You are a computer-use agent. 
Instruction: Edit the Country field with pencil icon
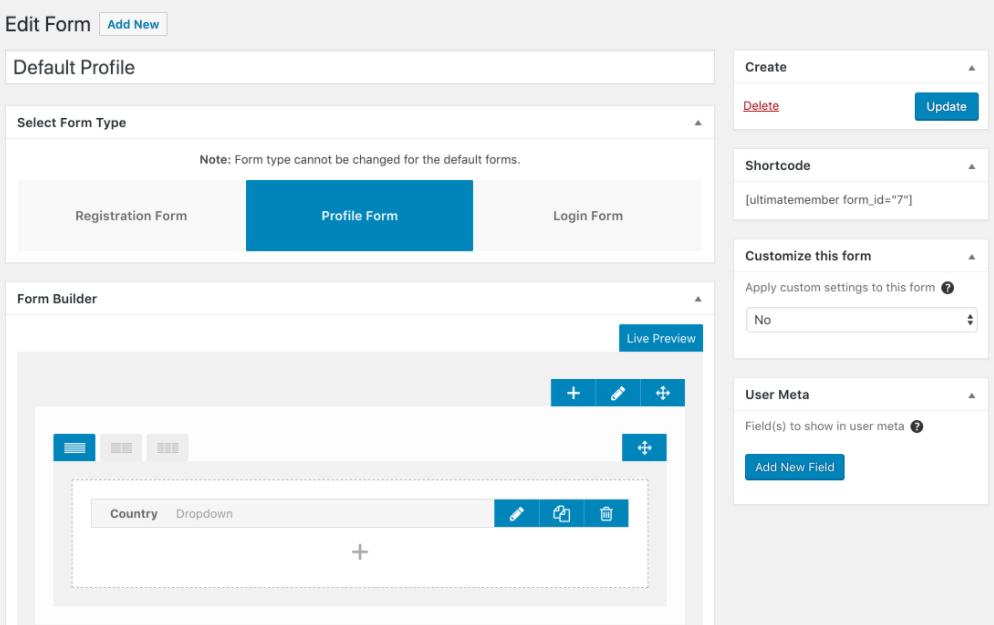517,513
